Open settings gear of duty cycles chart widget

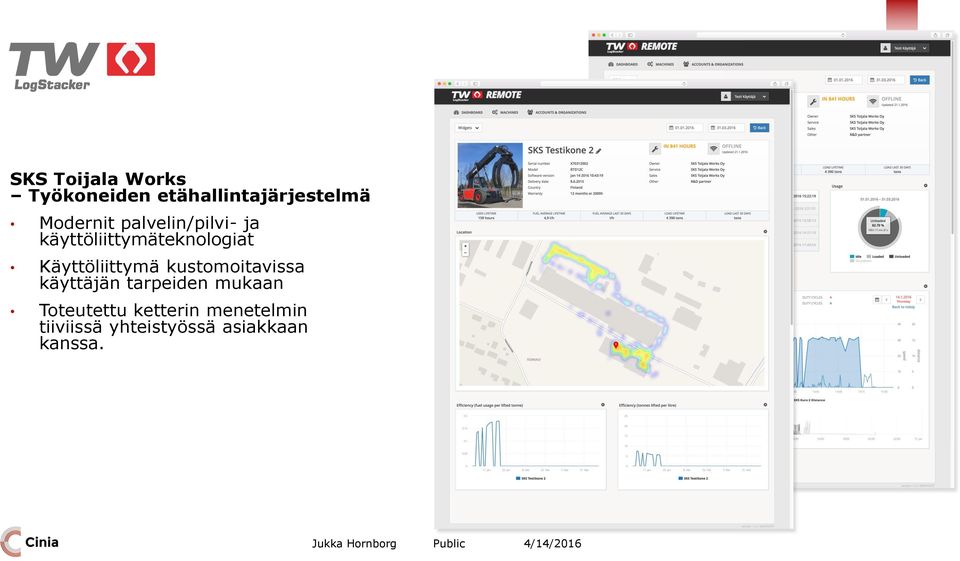[925, 286]
